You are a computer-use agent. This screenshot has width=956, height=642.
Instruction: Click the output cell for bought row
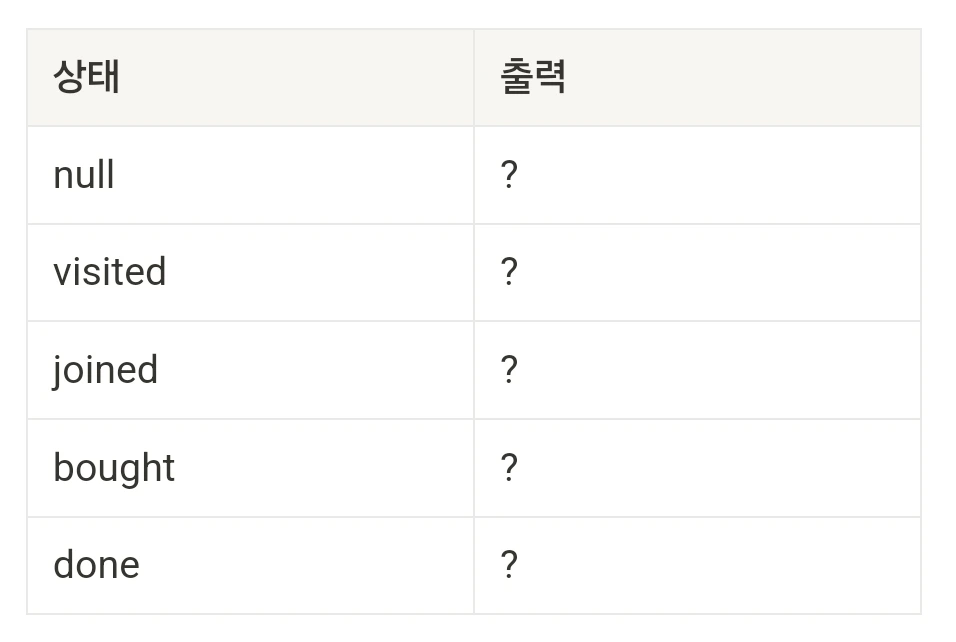pos(696,468)
